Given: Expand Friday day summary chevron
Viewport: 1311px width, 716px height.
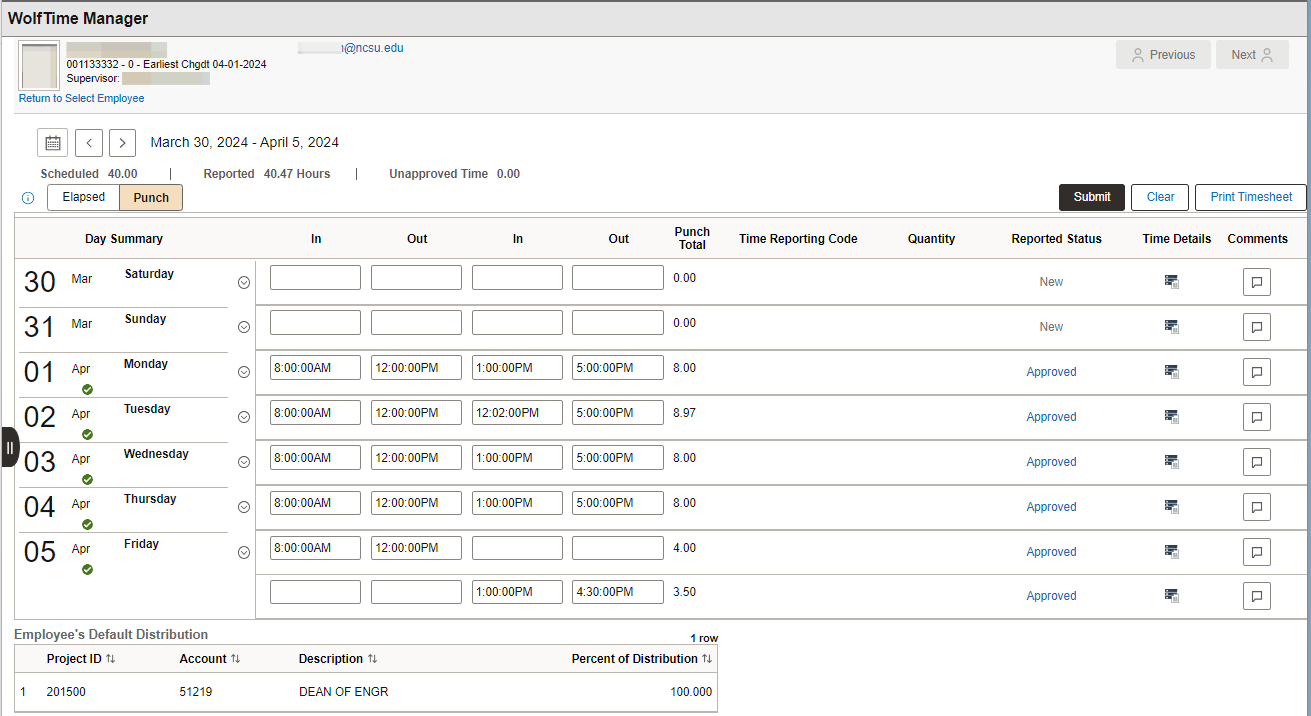Looking at the screenshot, I should (x=243, y=552).
